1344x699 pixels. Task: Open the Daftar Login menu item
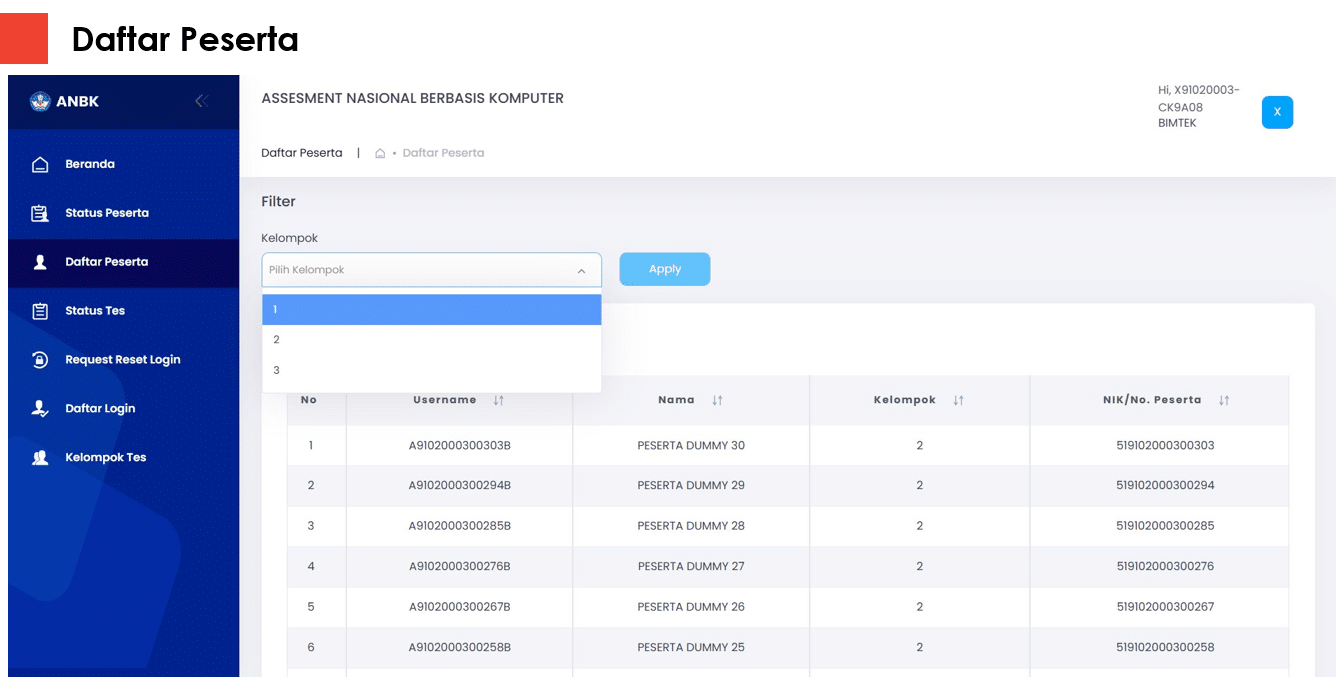(123, 408)
